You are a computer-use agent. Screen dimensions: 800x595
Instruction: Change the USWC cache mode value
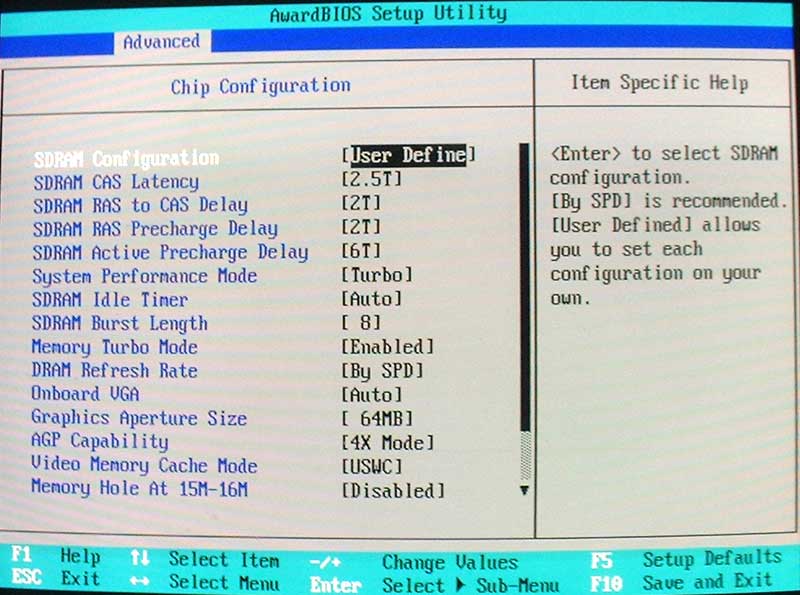(x=372, y=466)
